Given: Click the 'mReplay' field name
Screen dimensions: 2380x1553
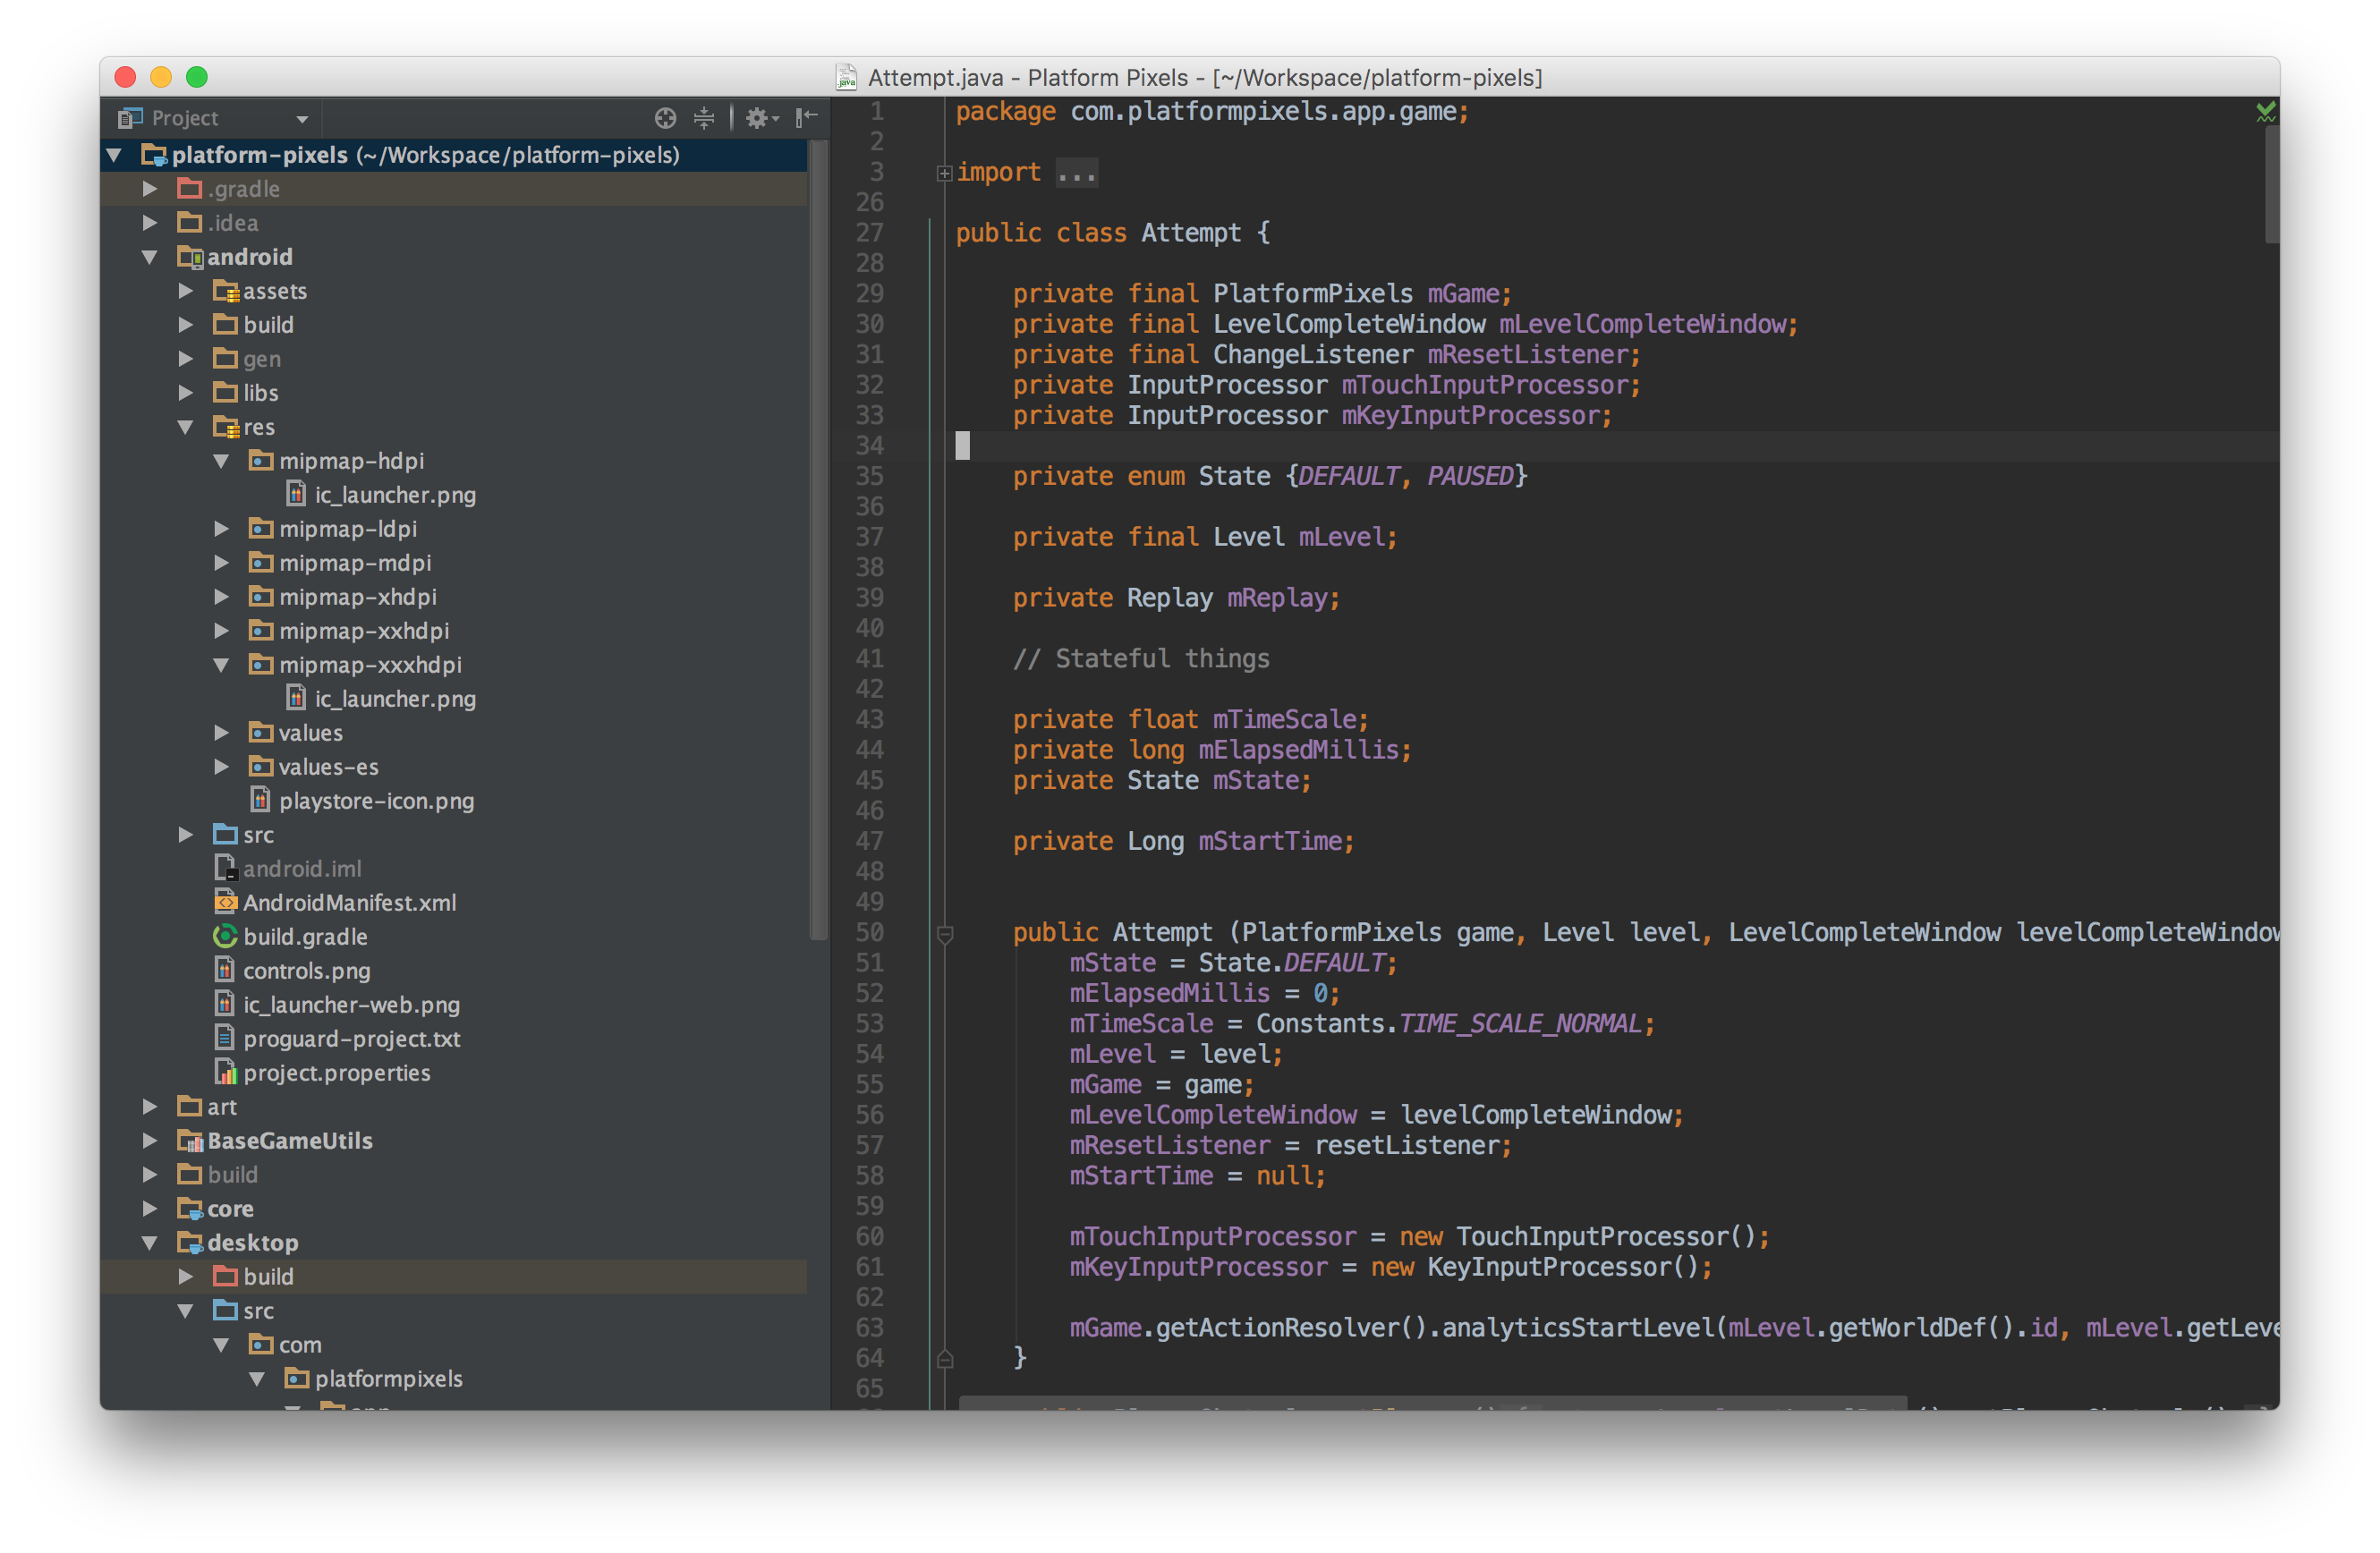Looking at the screenshot, I should tap(1277, 598).
